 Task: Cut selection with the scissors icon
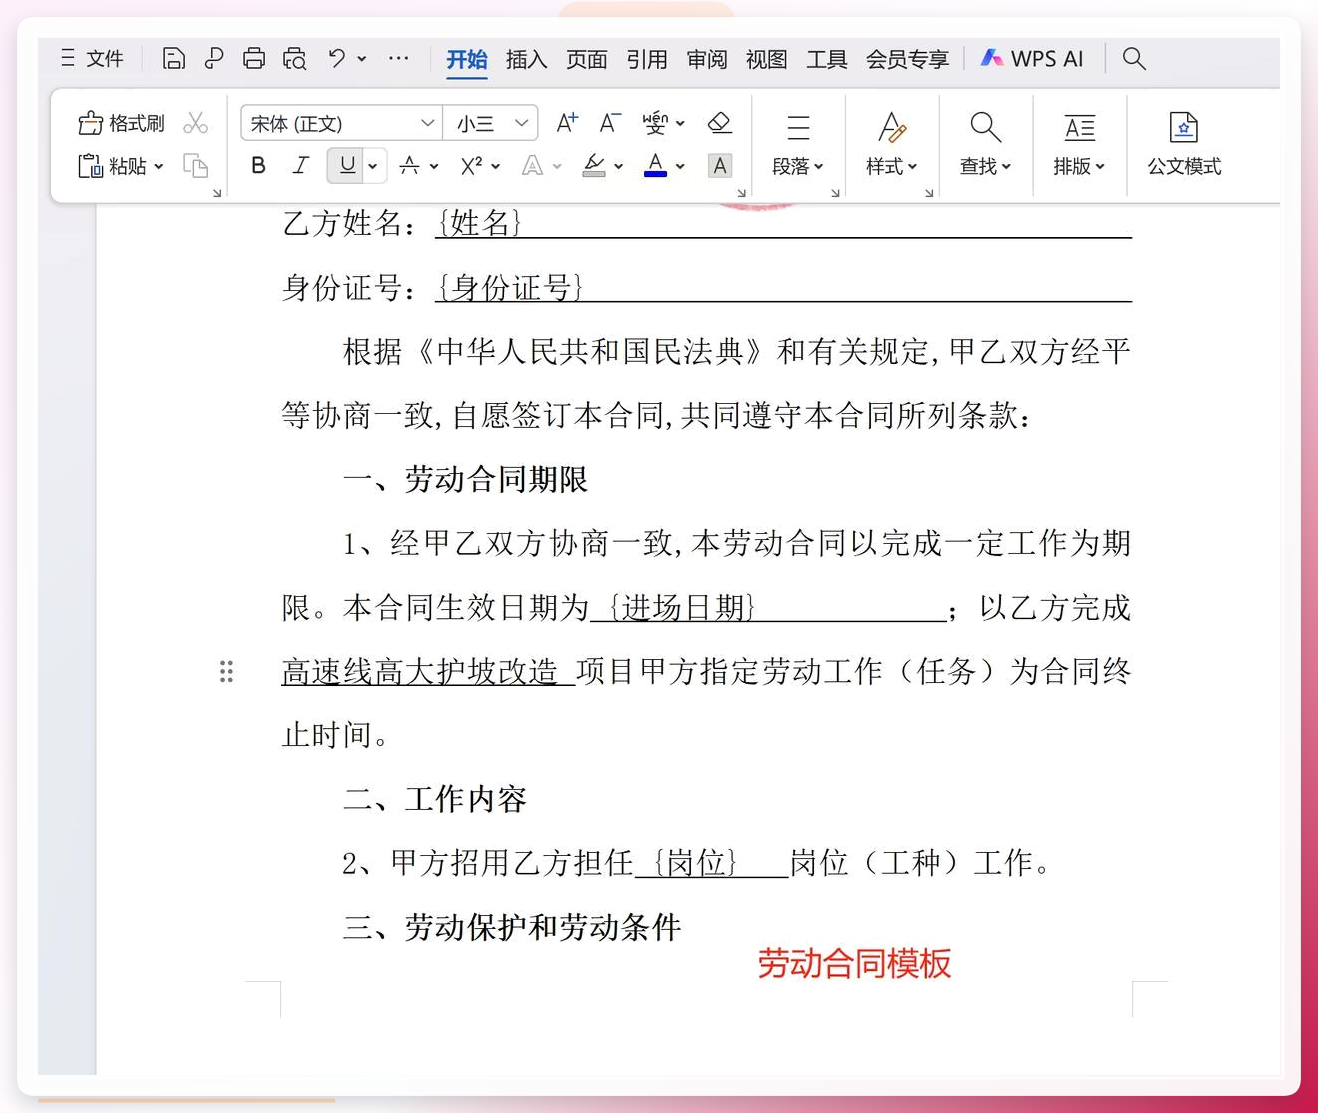196,123
